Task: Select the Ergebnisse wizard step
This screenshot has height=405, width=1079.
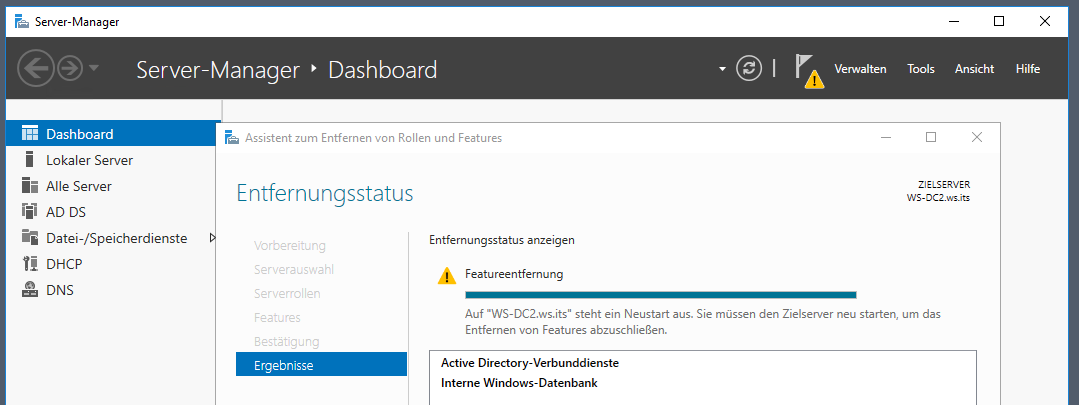Action: pos(321,366)
